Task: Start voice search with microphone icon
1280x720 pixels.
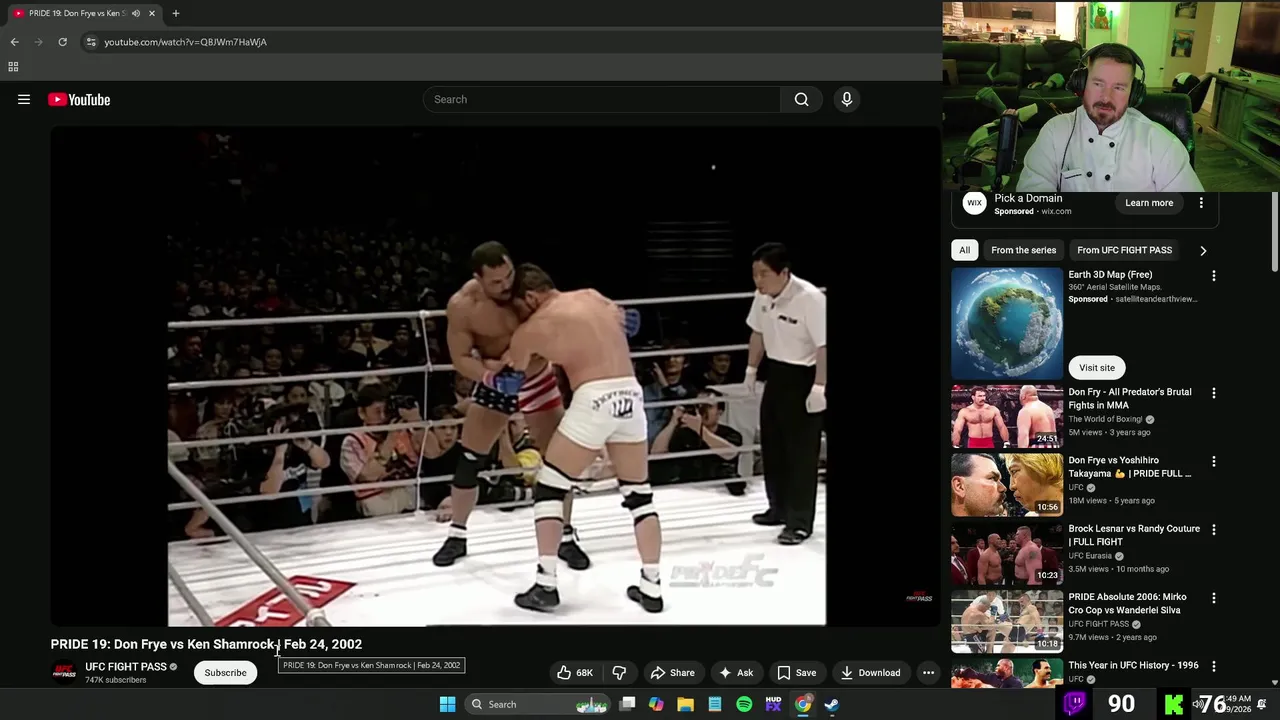Action: pyautogui.click(x=846, y=99)
